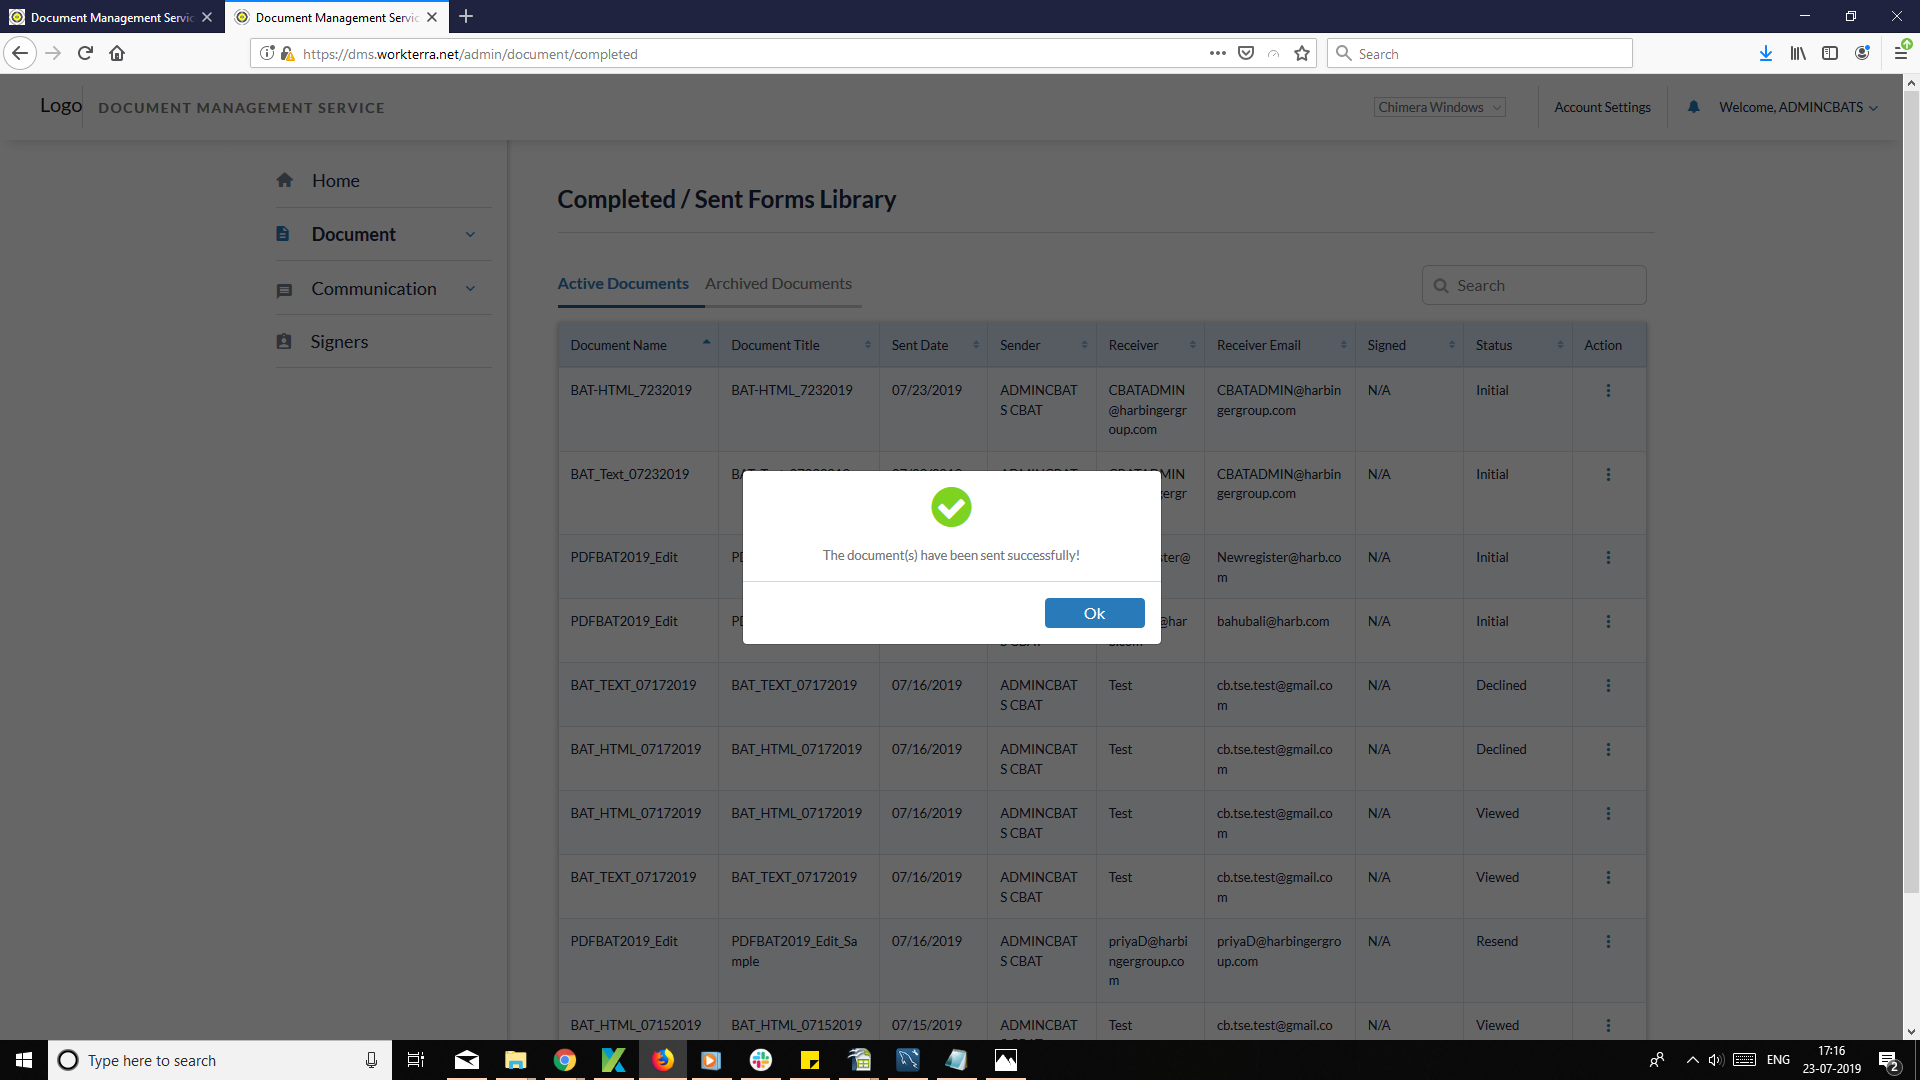Toggle the Sent Date column sort order
Screen dimensions: 1920x1080
pos(977,344)
